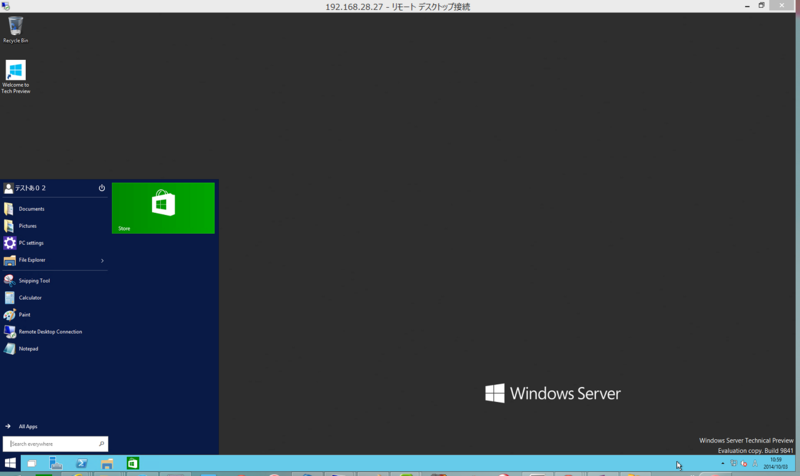Screen dimensions: 800x476
Task: Expand the File Explorer jump list arrow
Action: pos(102,261)
